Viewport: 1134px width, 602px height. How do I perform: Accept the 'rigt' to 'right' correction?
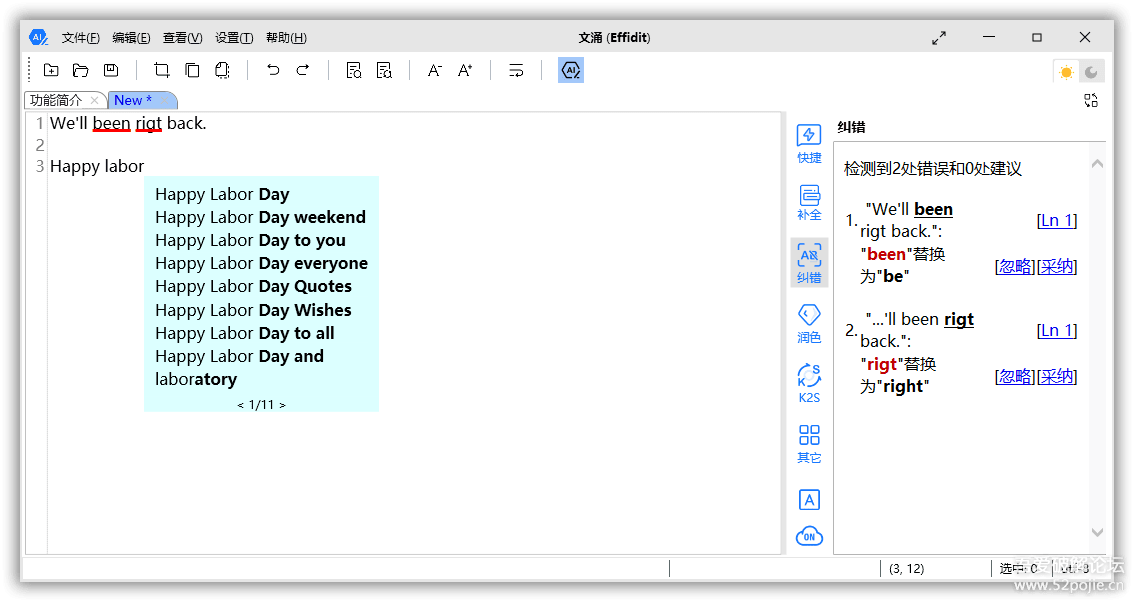(x=1057, y=376)
